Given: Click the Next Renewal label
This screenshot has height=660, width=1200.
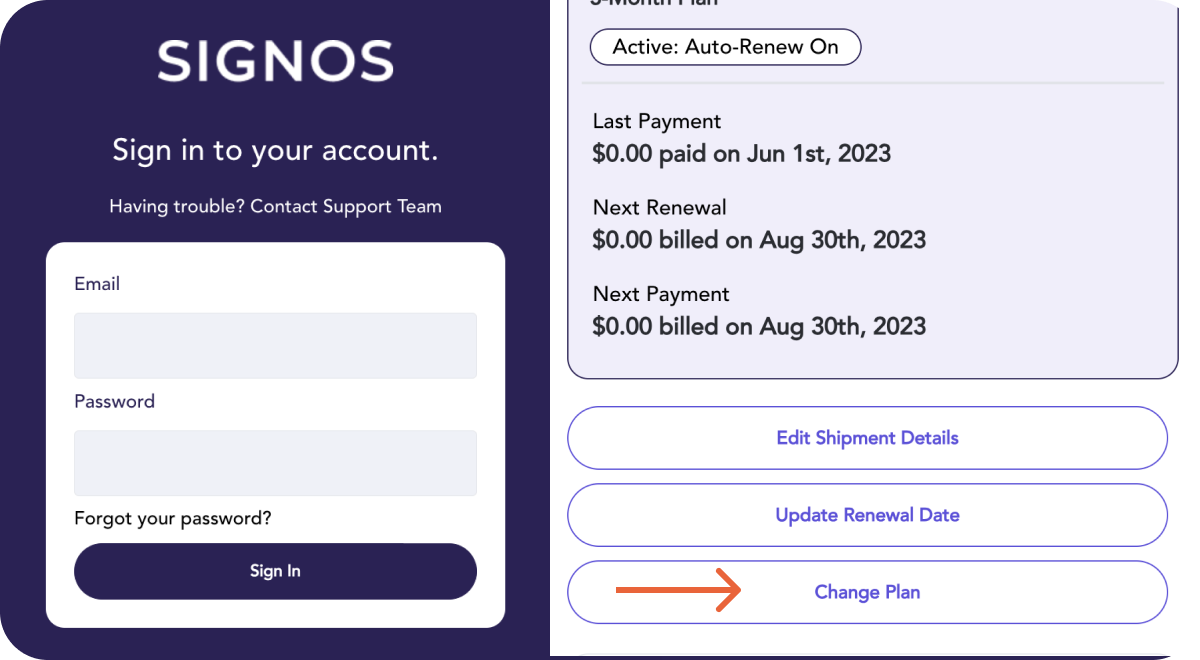Looking at the screenshot, I should click(659, 208).
